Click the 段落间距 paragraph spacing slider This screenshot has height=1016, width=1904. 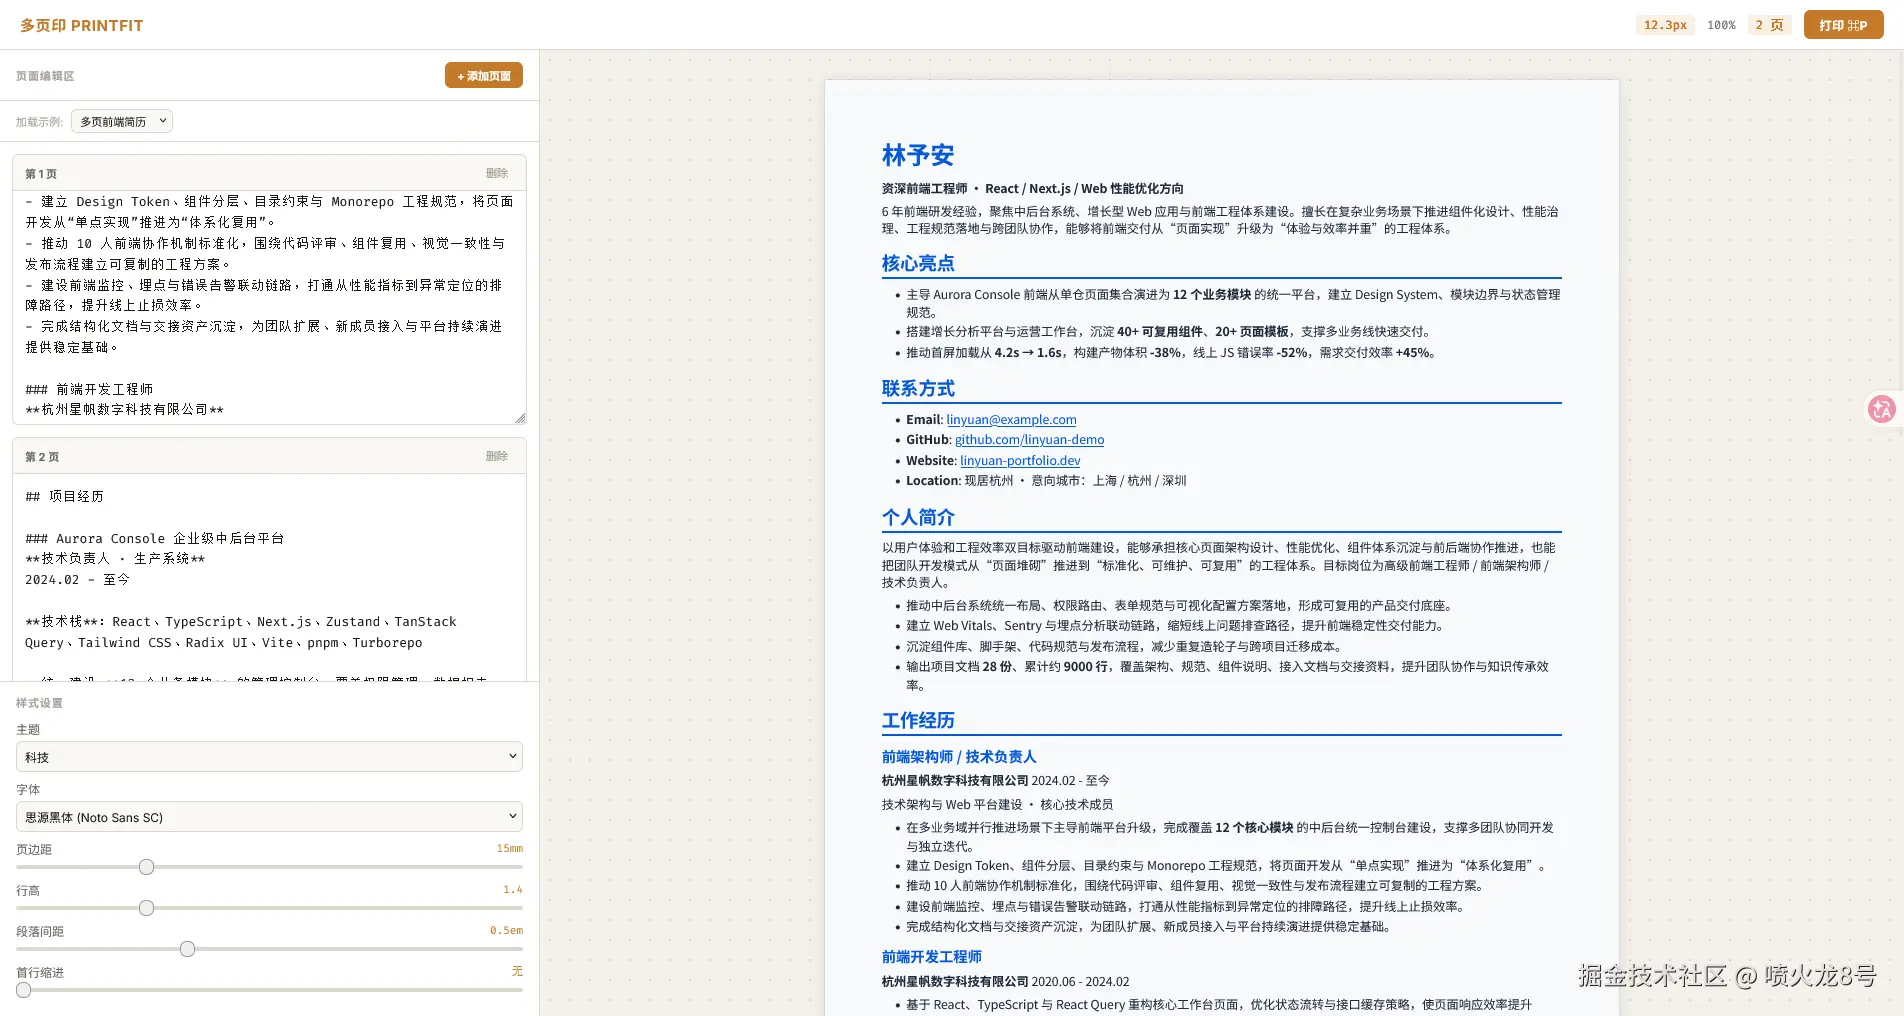pos(187,949)
